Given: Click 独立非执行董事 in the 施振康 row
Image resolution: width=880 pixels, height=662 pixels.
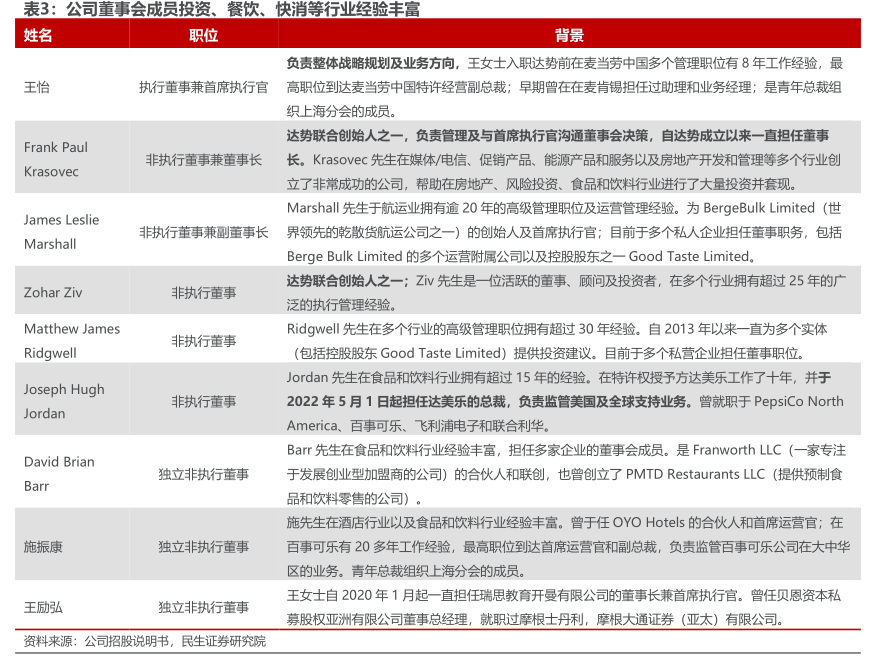Looking at the screenshot, I should coord(203,546).
